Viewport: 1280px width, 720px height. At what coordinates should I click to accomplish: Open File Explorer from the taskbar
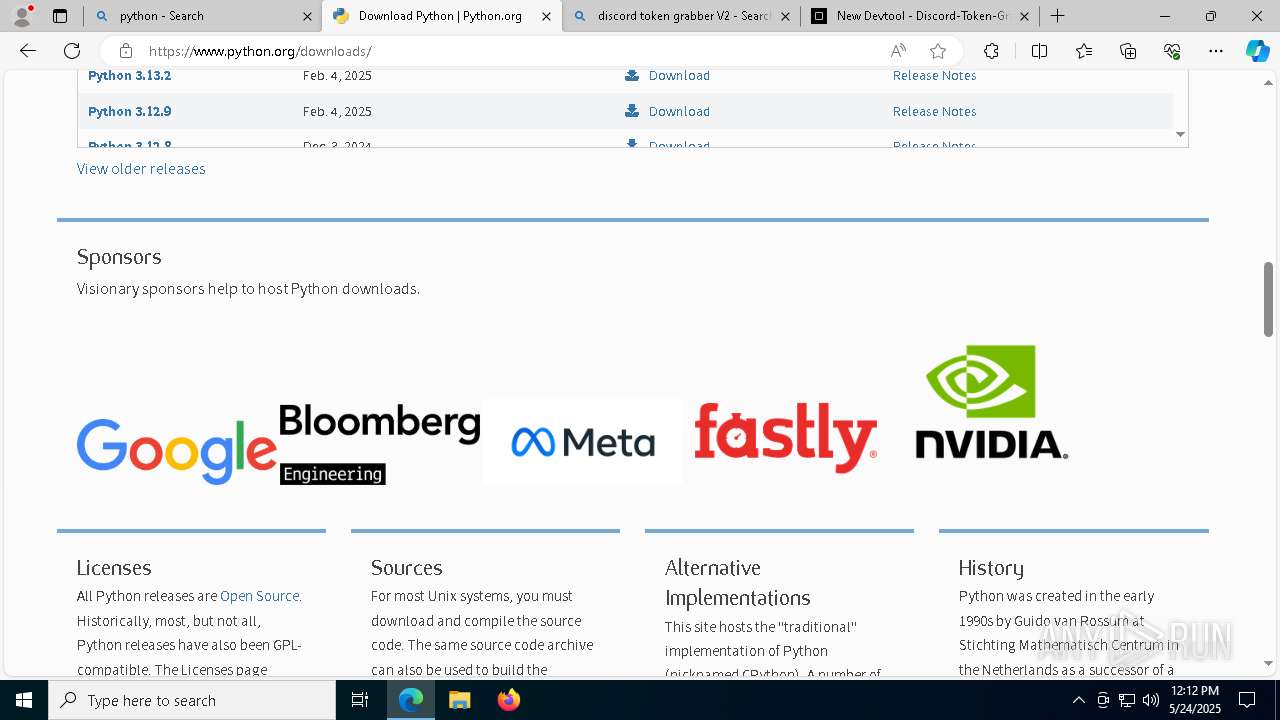pyautogui.click(x=459, y=700)
